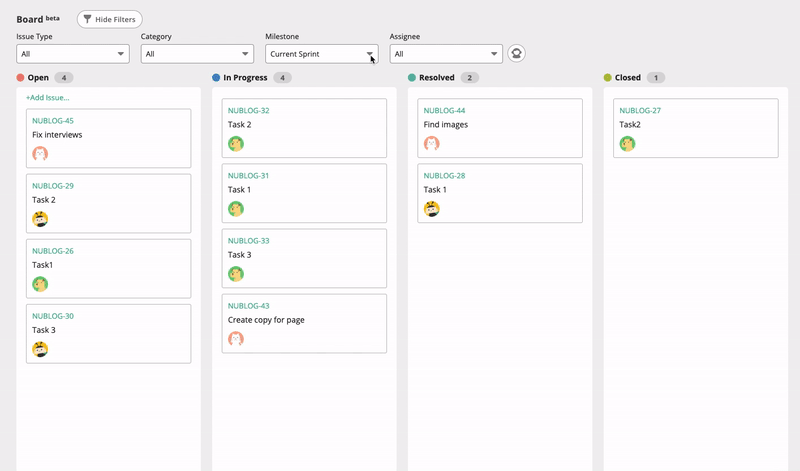The image size is (800, 471).
Task: Click the In Progress count badge
Action: [x=282, y=78]
